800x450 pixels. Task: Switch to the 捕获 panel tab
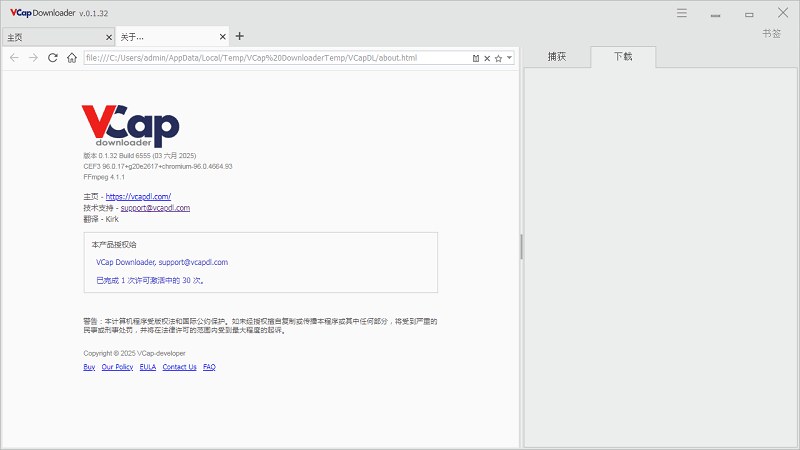point(557,57)
